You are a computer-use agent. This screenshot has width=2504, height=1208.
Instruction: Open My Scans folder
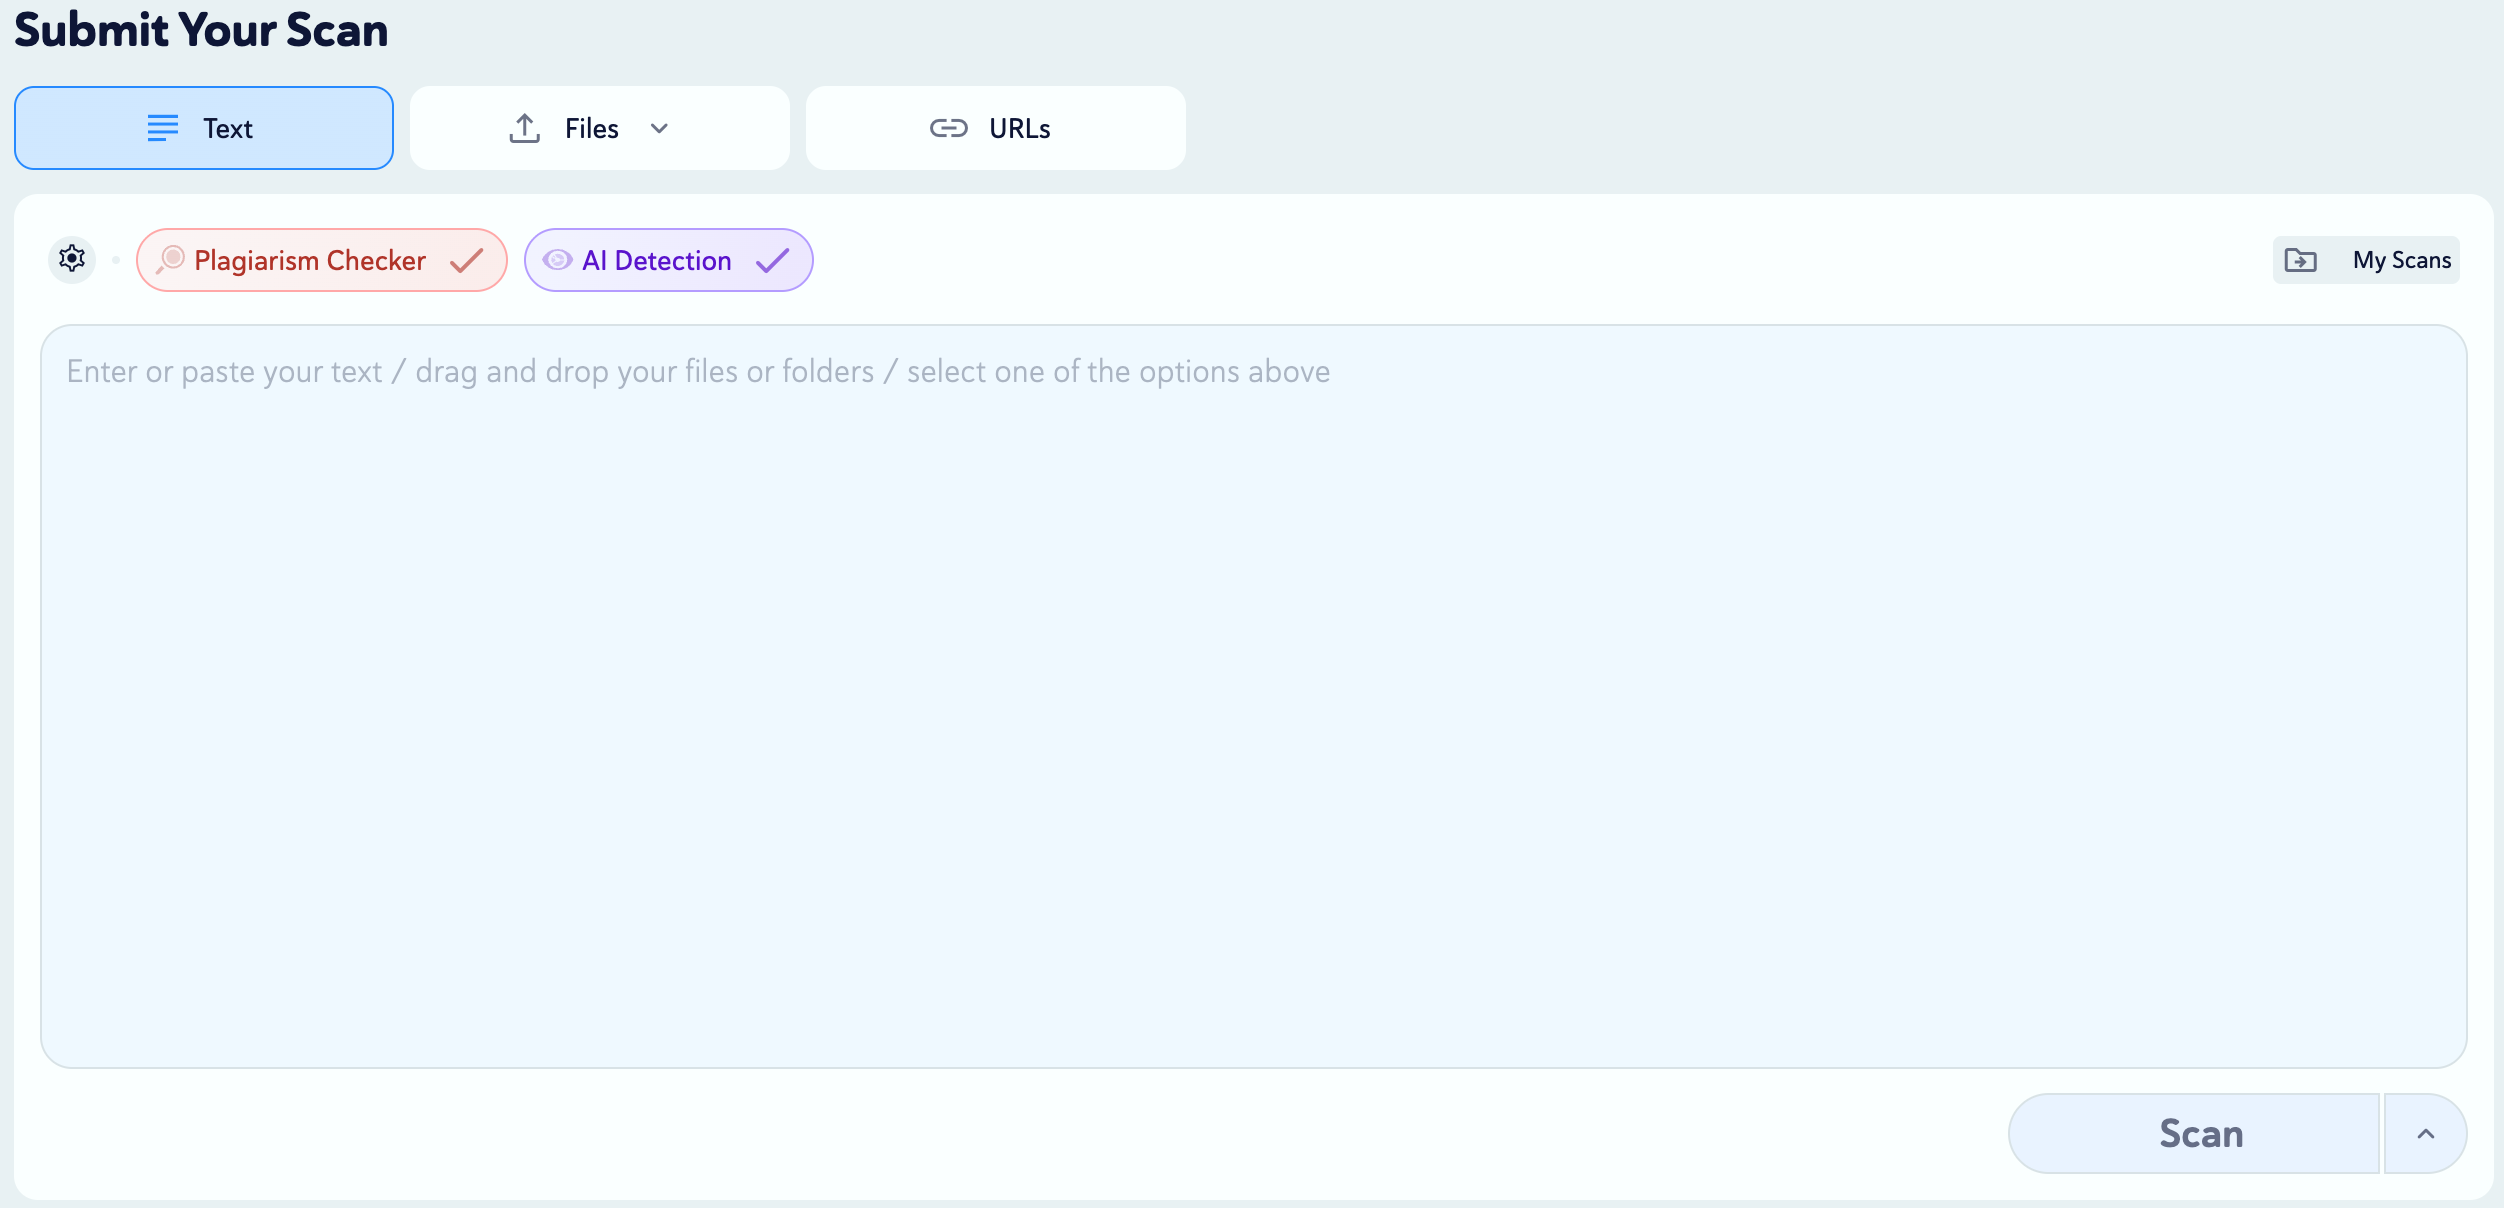click(2366, 260)
